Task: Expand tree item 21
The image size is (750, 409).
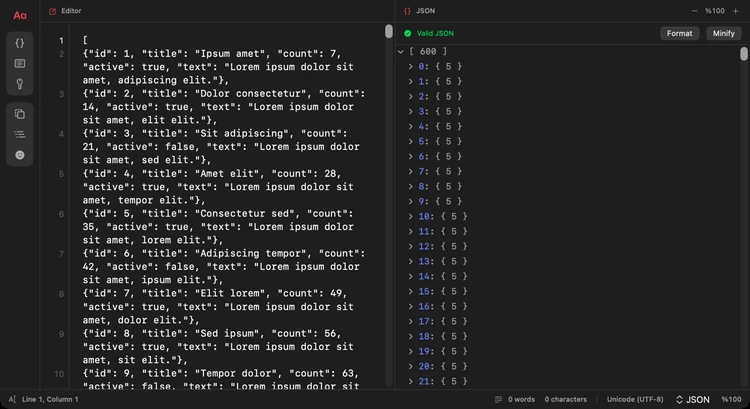Action: [x=410, y=381]
